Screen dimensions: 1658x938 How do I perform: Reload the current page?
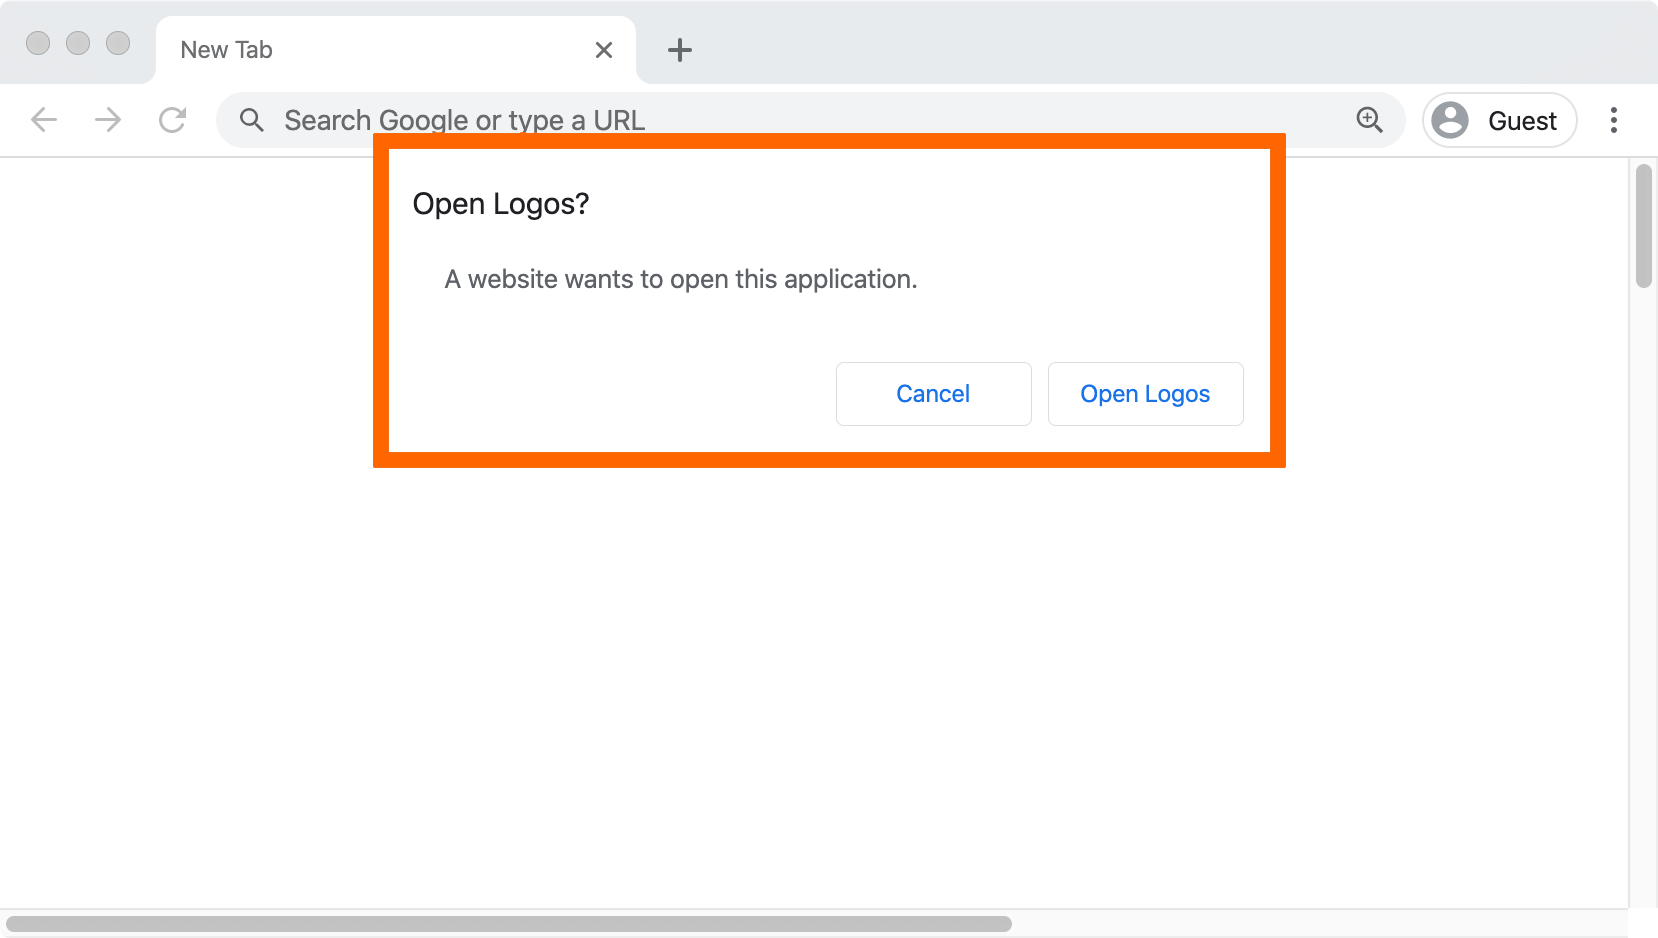173,121
